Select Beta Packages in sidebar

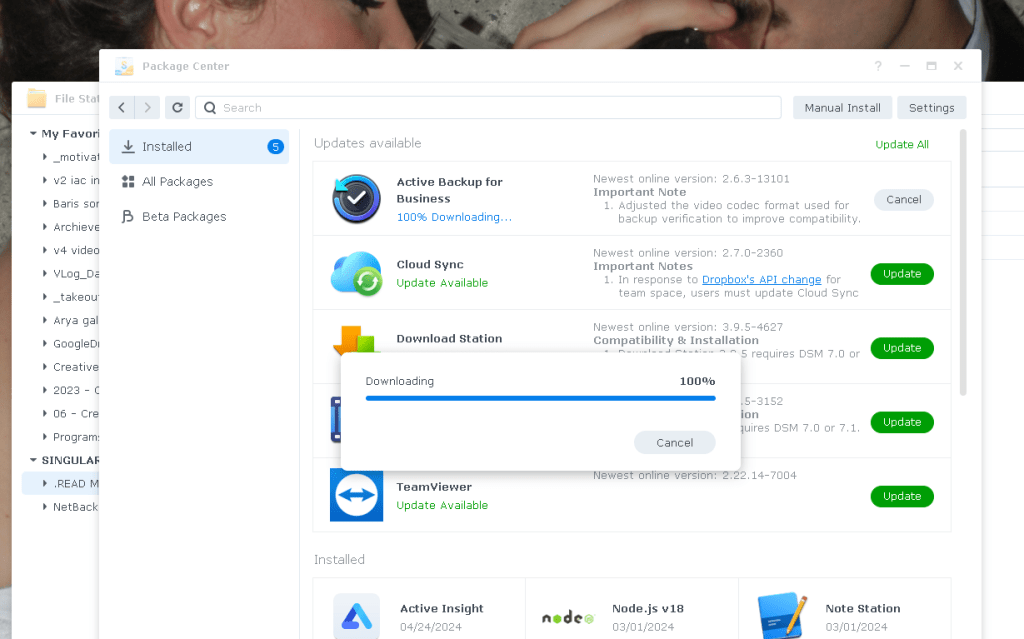pyautogui.click(x=199, y=216)
